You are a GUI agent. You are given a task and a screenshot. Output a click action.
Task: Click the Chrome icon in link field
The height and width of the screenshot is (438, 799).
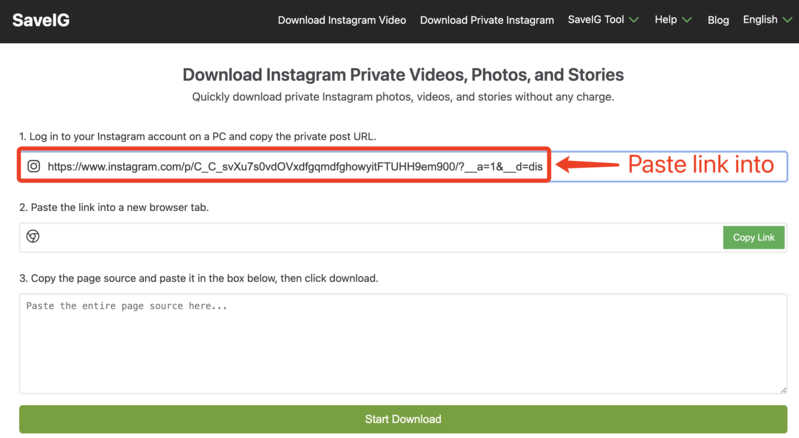click(33, 236)
